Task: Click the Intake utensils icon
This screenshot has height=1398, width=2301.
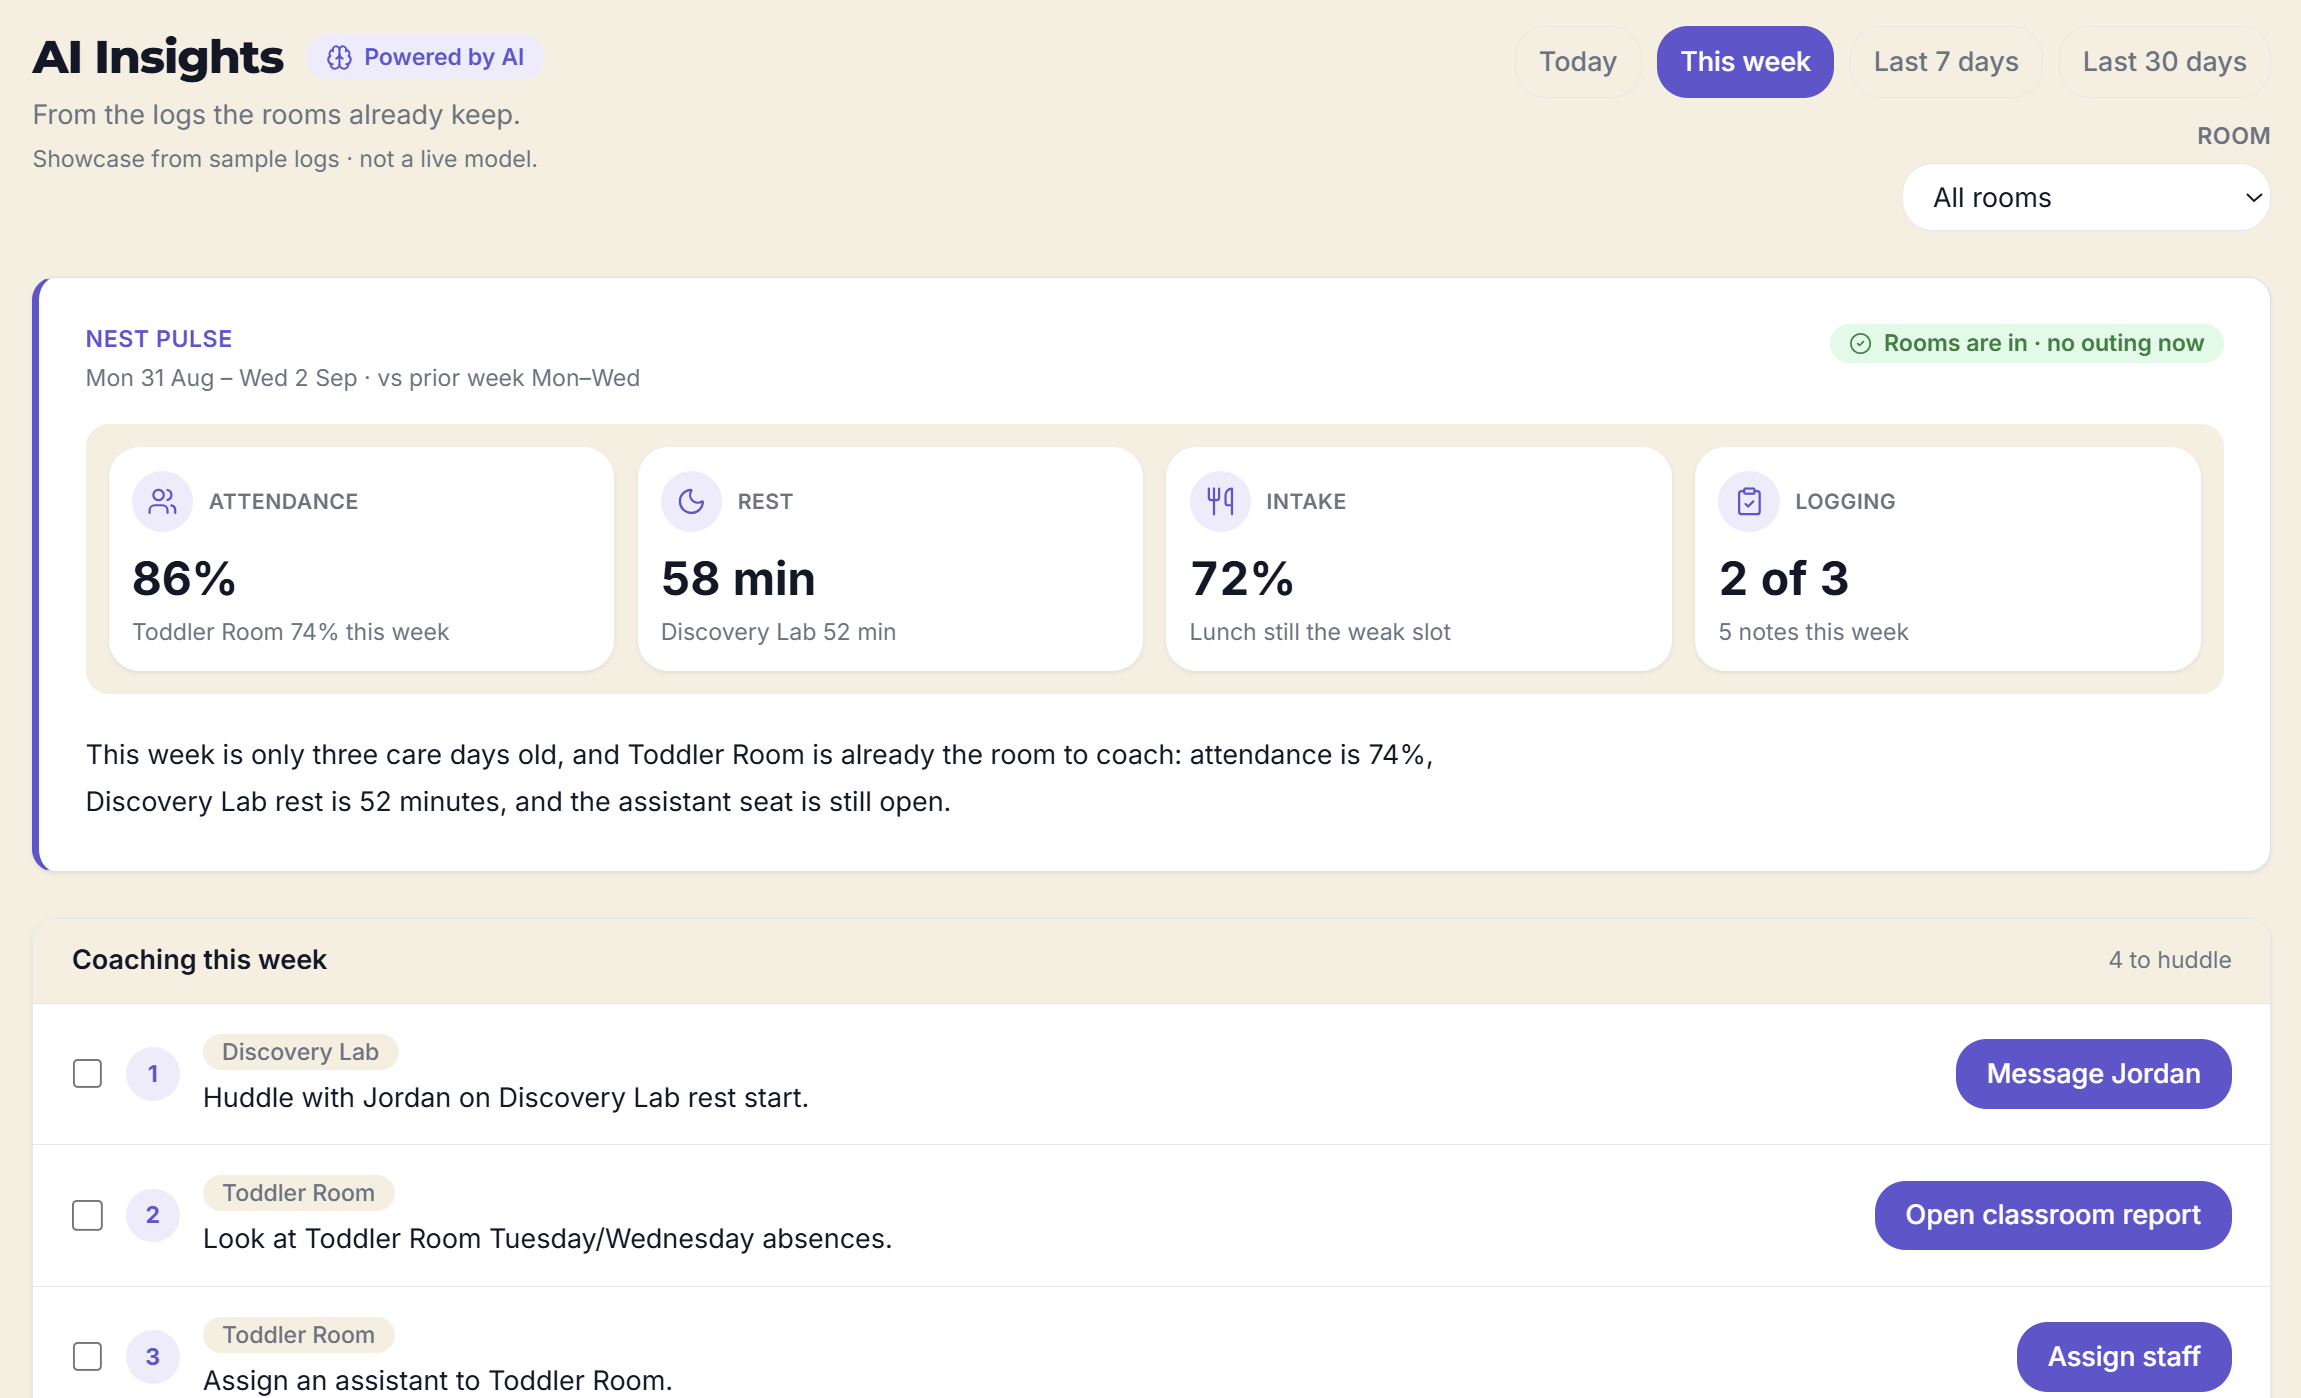Action: [1220, 501]
